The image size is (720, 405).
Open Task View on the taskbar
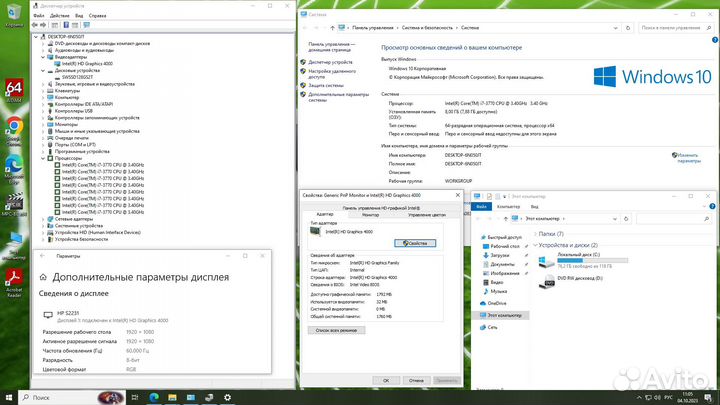[x=135, y=397]
